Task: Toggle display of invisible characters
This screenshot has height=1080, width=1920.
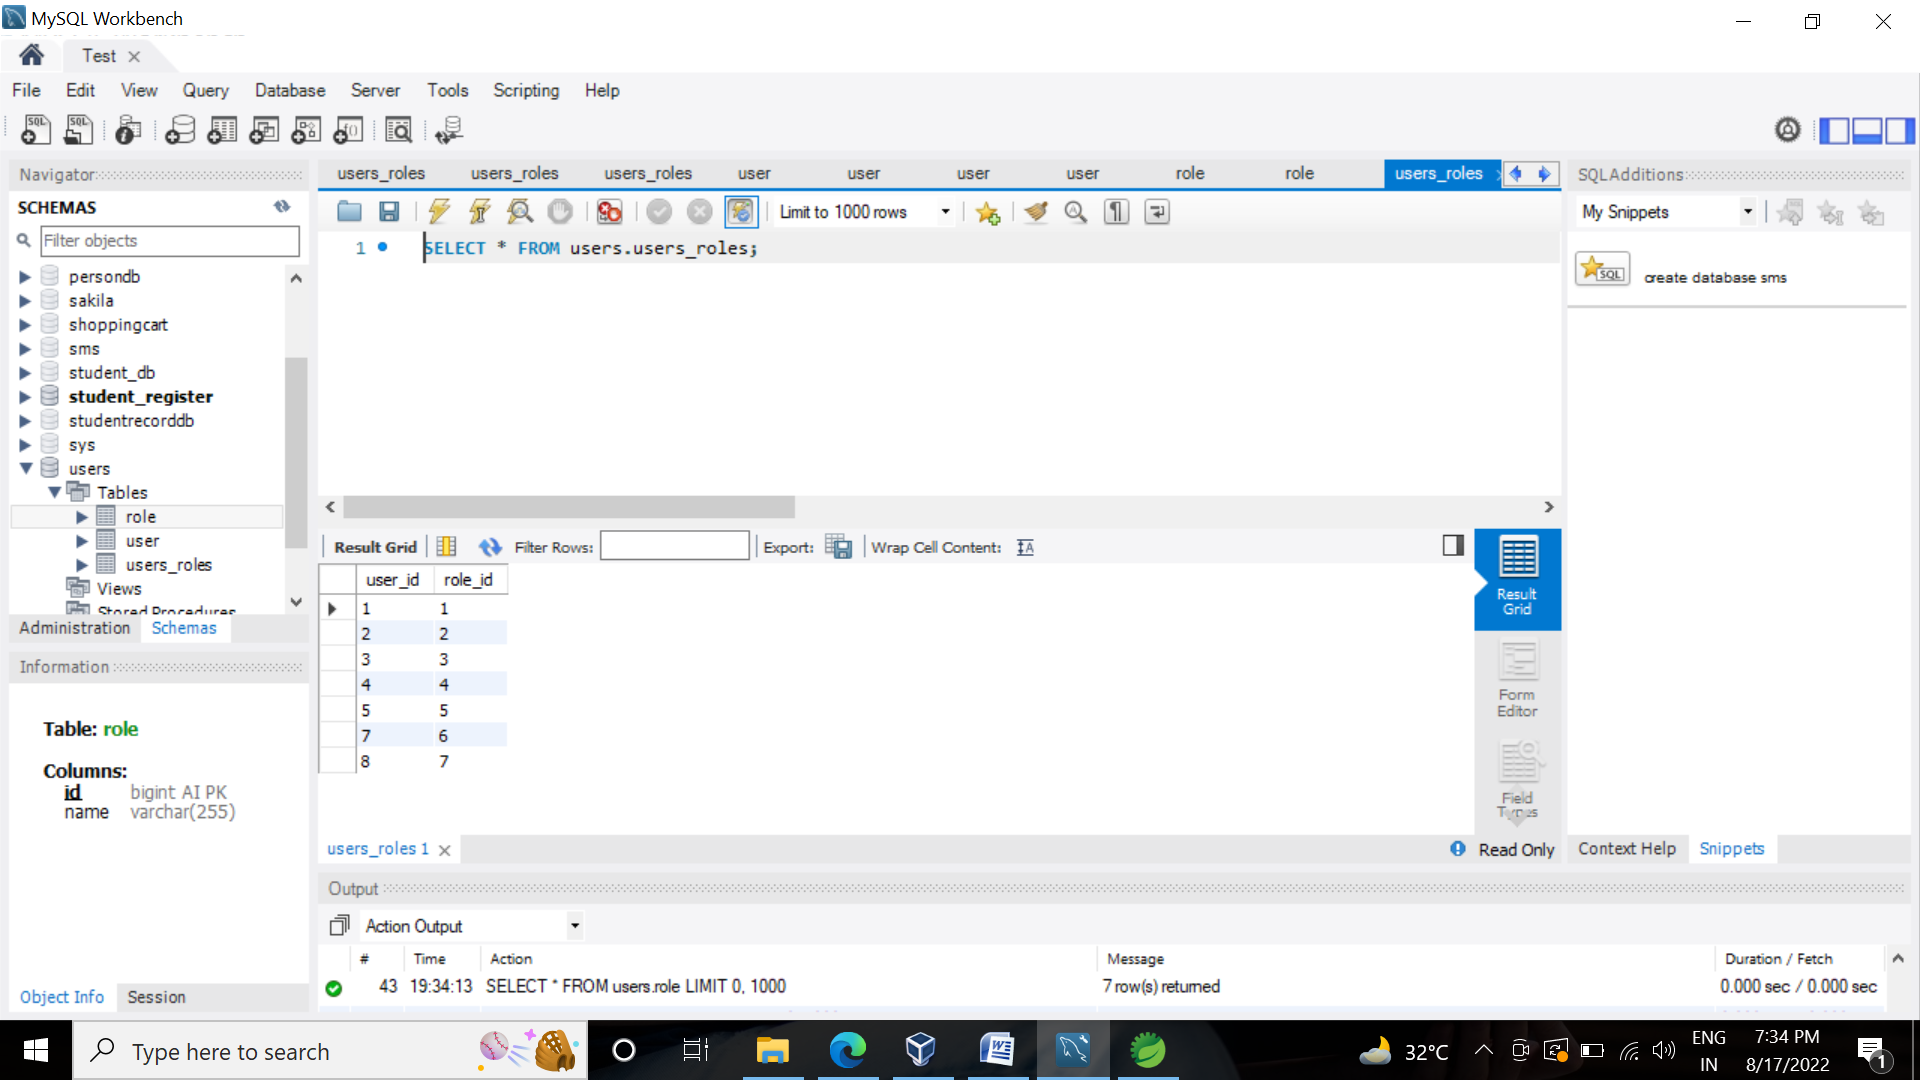Action: click(x=1116, y=211)
